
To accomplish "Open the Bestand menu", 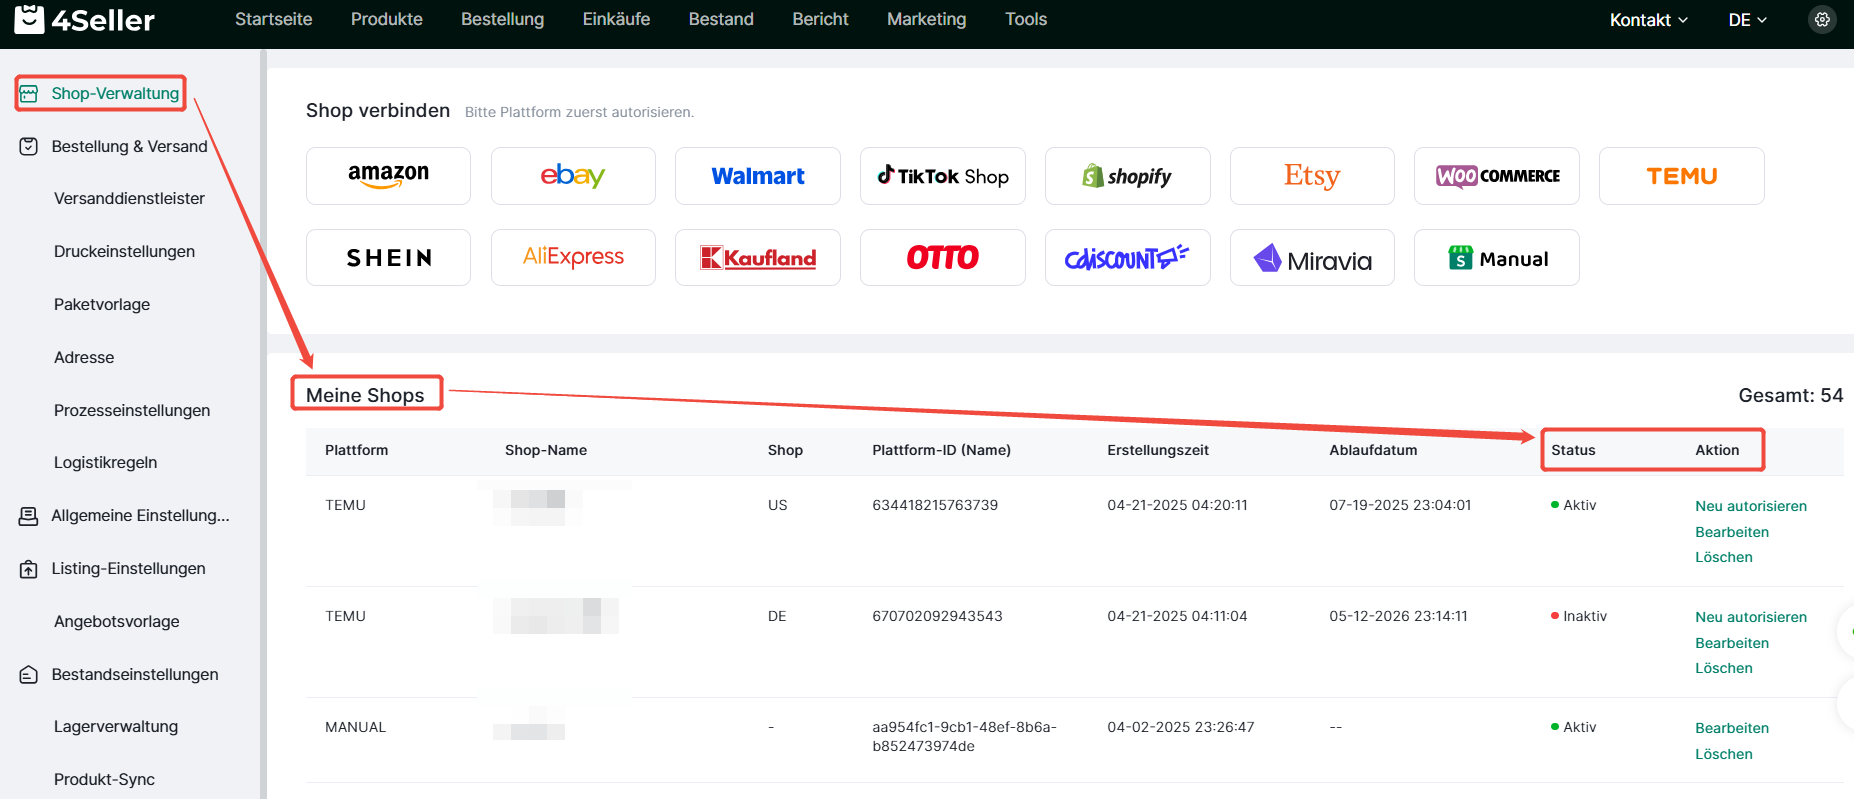I will click(x=721, y=19).
